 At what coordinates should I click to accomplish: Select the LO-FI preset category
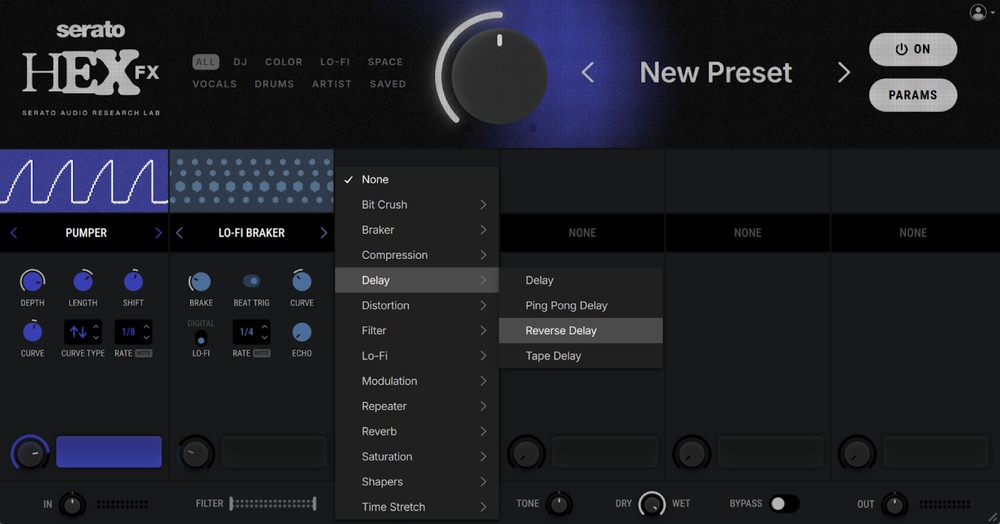334,62
